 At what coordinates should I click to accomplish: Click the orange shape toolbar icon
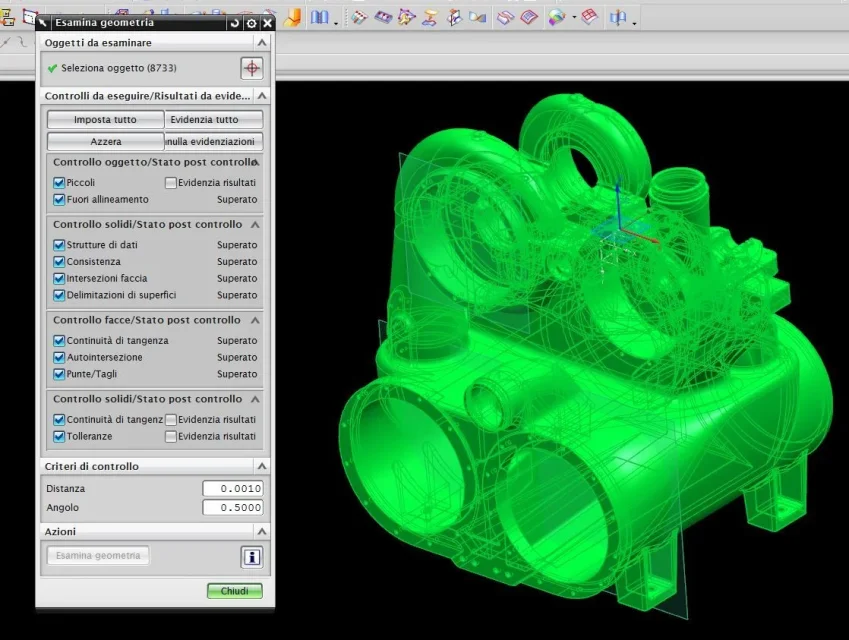292,17
